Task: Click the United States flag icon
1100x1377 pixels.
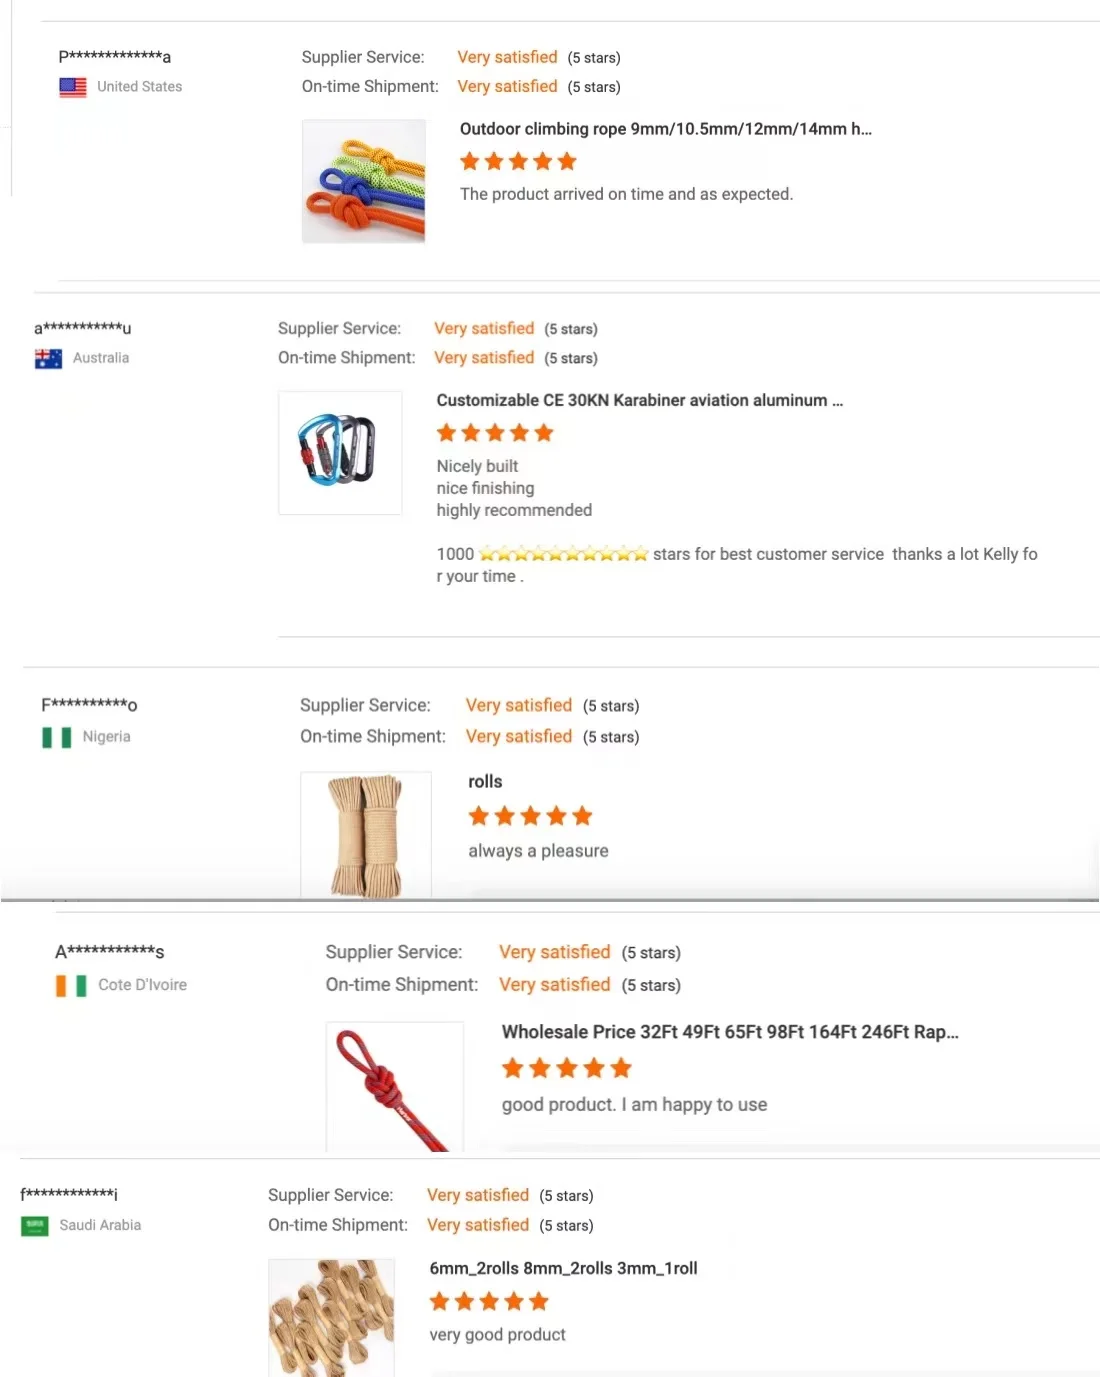Action: point(73,87)
